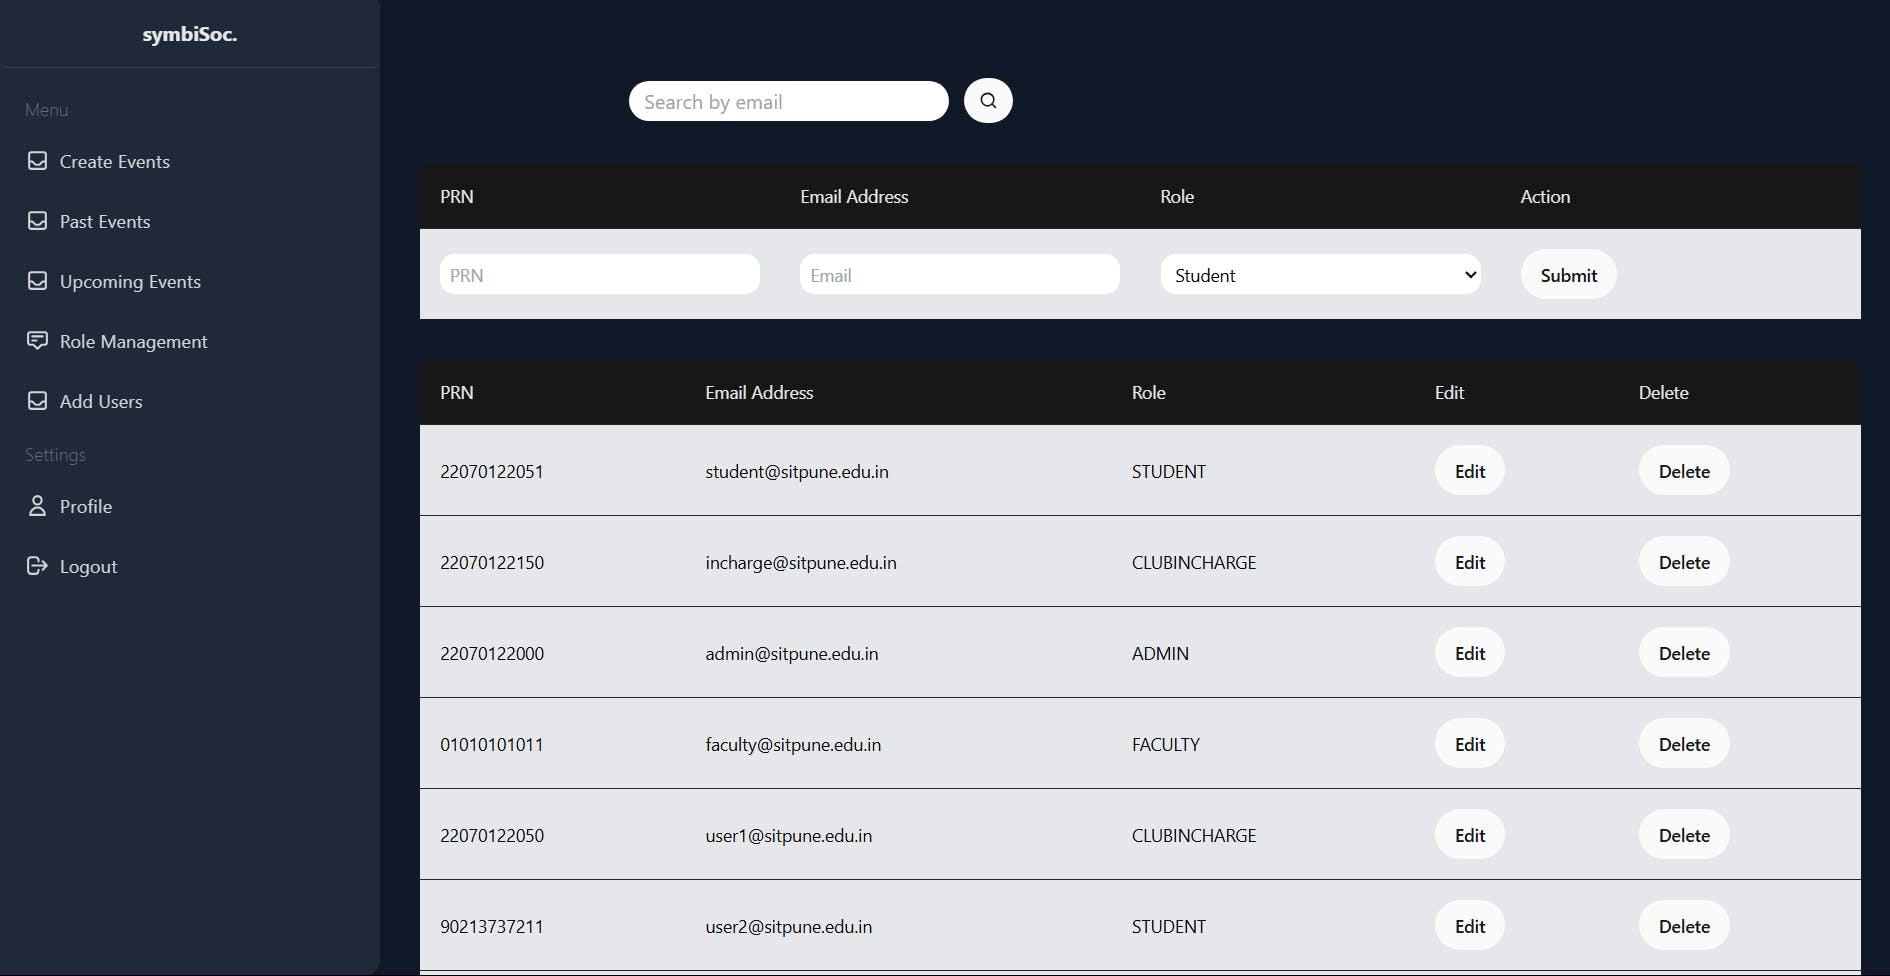This screenshot has height=976, width=1890.
Task: Edit the faculty@sitpune.edu.in record
Action: tap(1469, 744)
